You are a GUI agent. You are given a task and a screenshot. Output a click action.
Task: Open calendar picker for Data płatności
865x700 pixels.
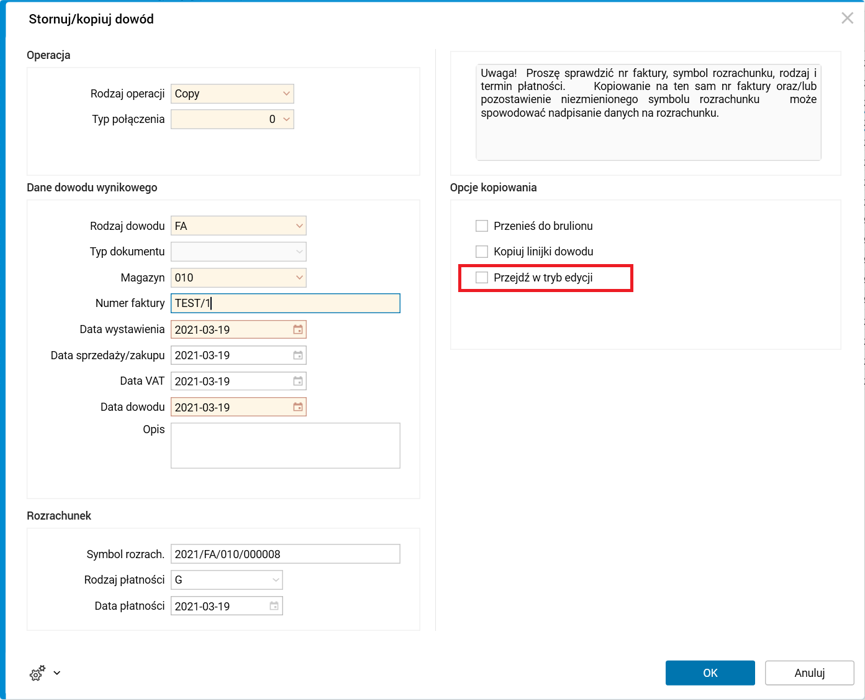coord(274,606)
